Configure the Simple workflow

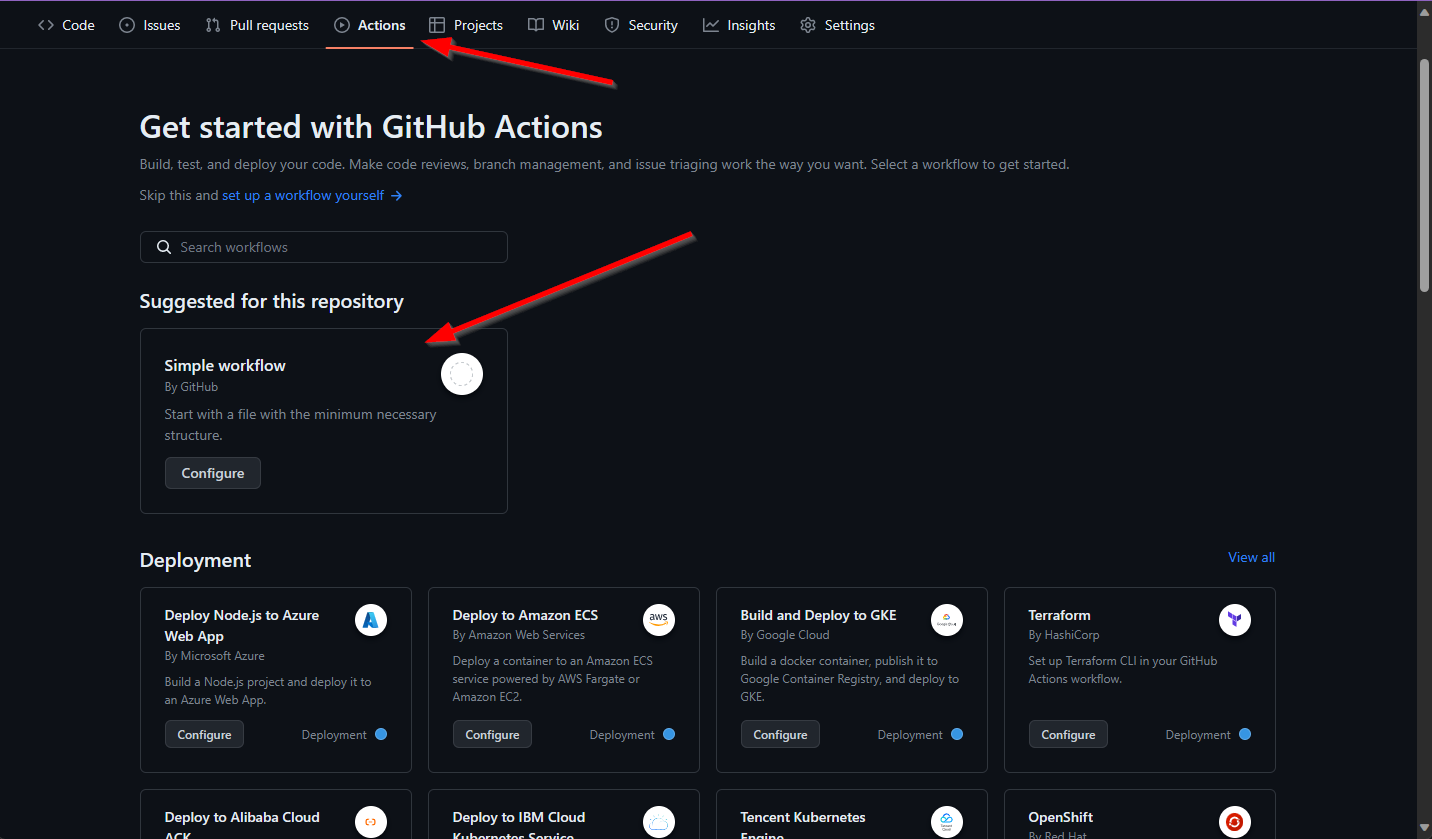(212, 473)
